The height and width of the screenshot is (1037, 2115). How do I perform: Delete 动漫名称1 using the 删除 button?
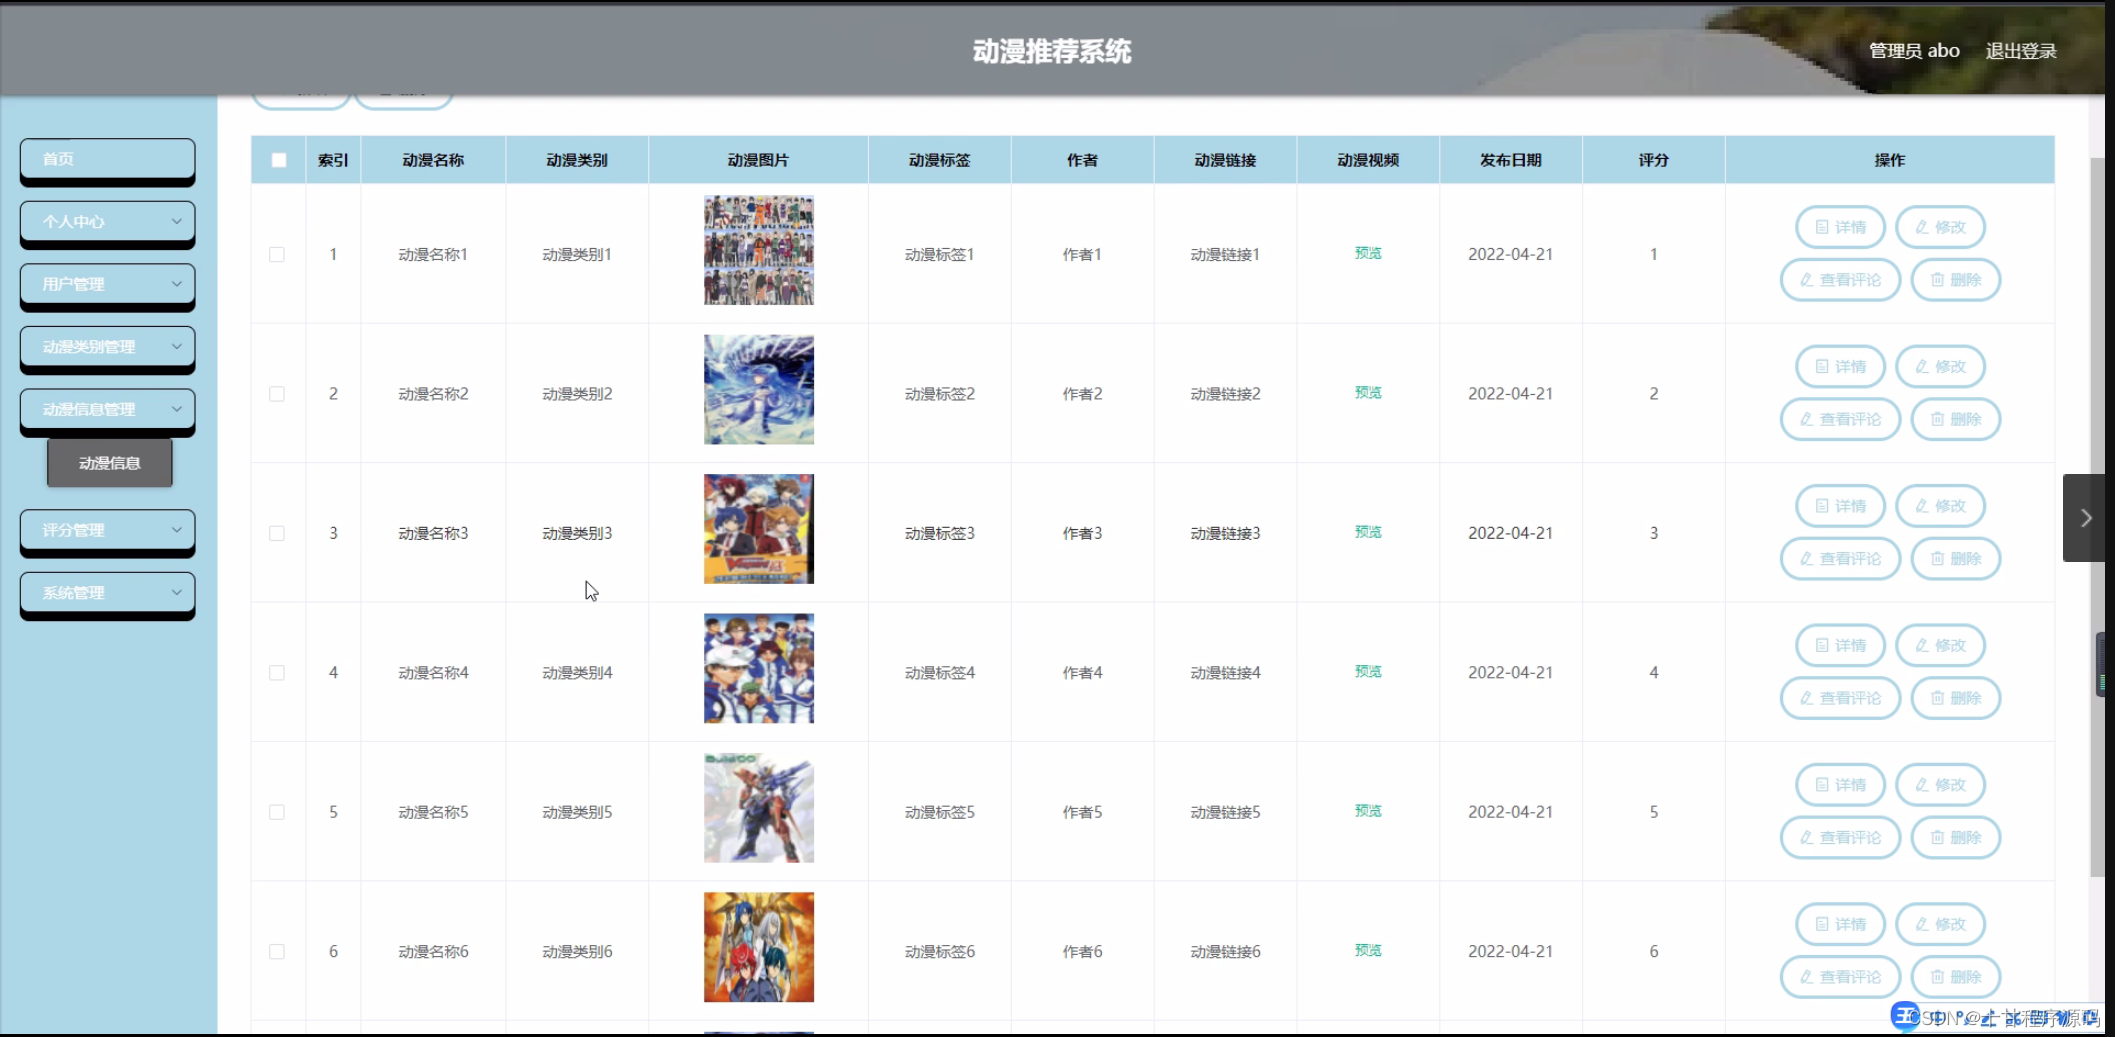click(1955, 280)
